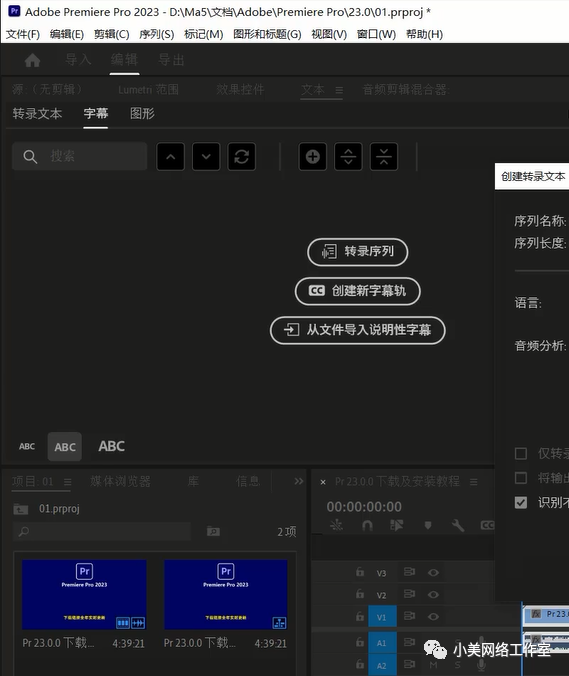This screenshot has width=569, height=676.
Task: Open the 编辑(E) menu
Action: [x=67, y=34]
